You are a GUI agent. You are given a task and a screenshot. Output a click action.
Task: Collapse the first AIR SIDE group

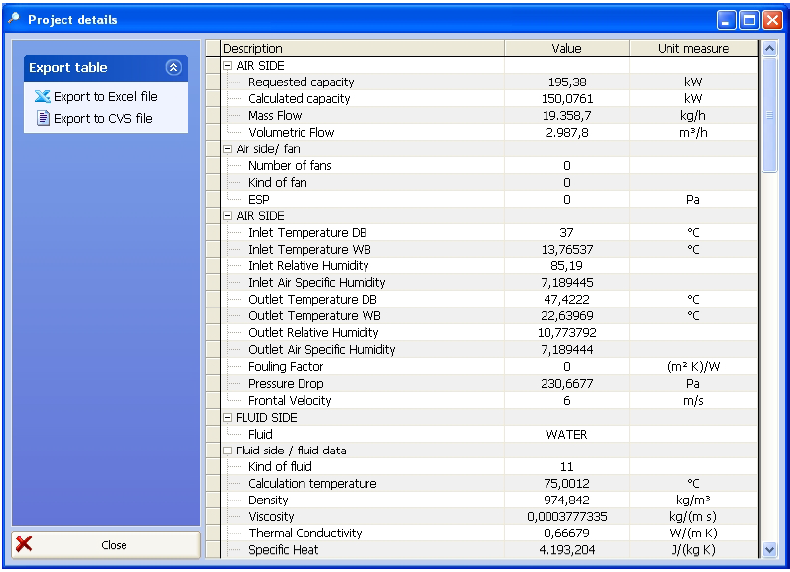(x=227, y=65)
